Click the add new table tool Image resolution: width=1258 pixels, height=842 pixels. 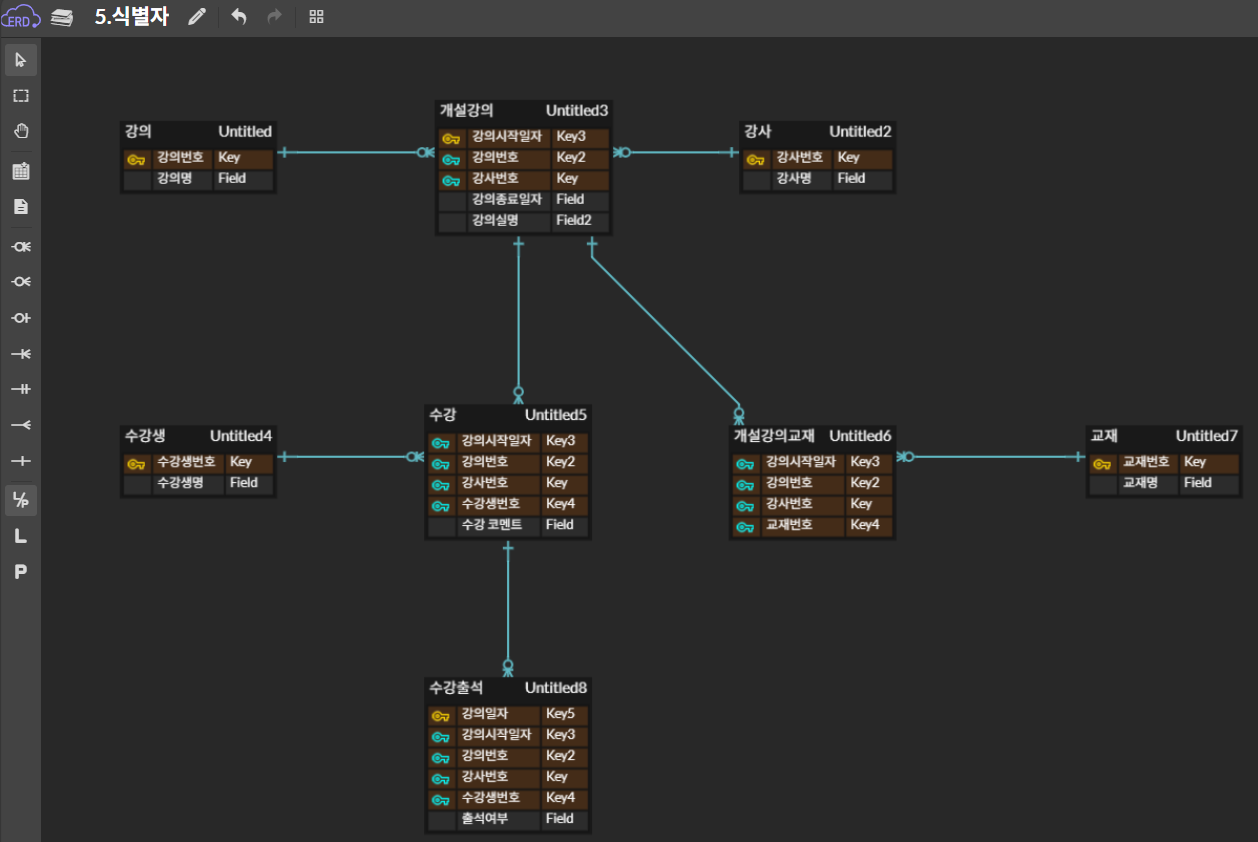(21, 171)
